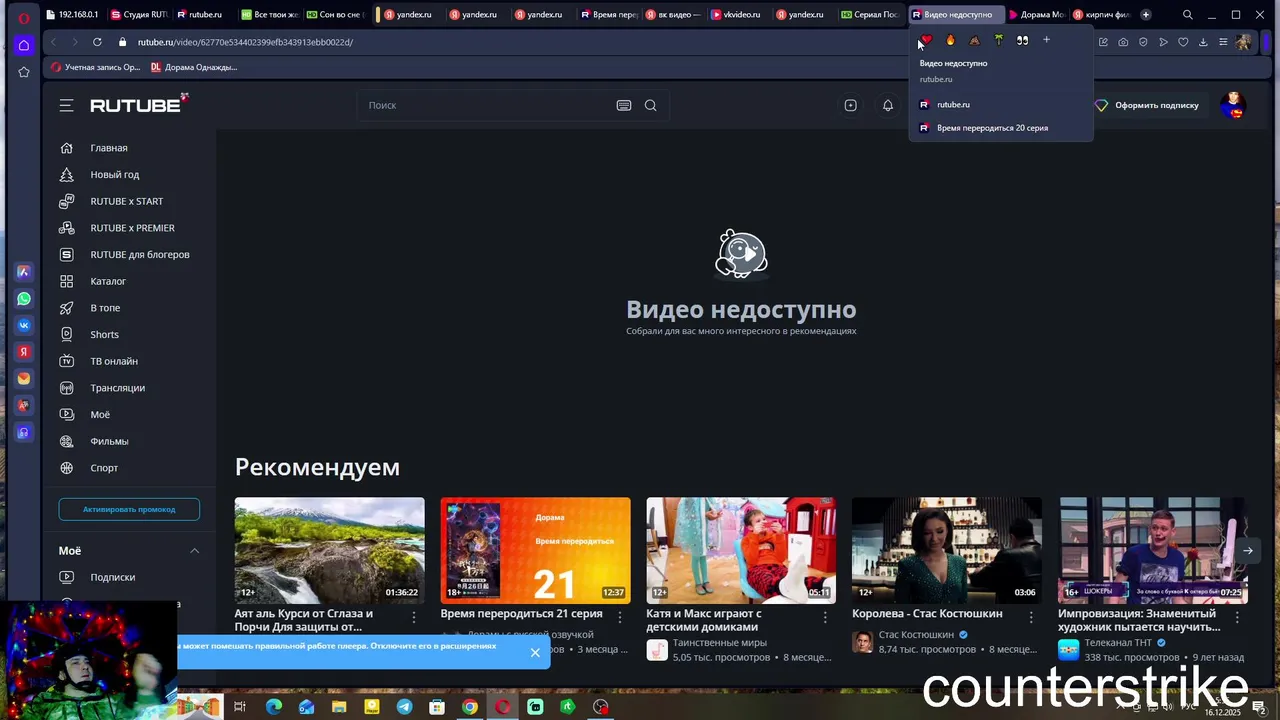
Task: Open a new browser tab
Action: pos(1145,15)
